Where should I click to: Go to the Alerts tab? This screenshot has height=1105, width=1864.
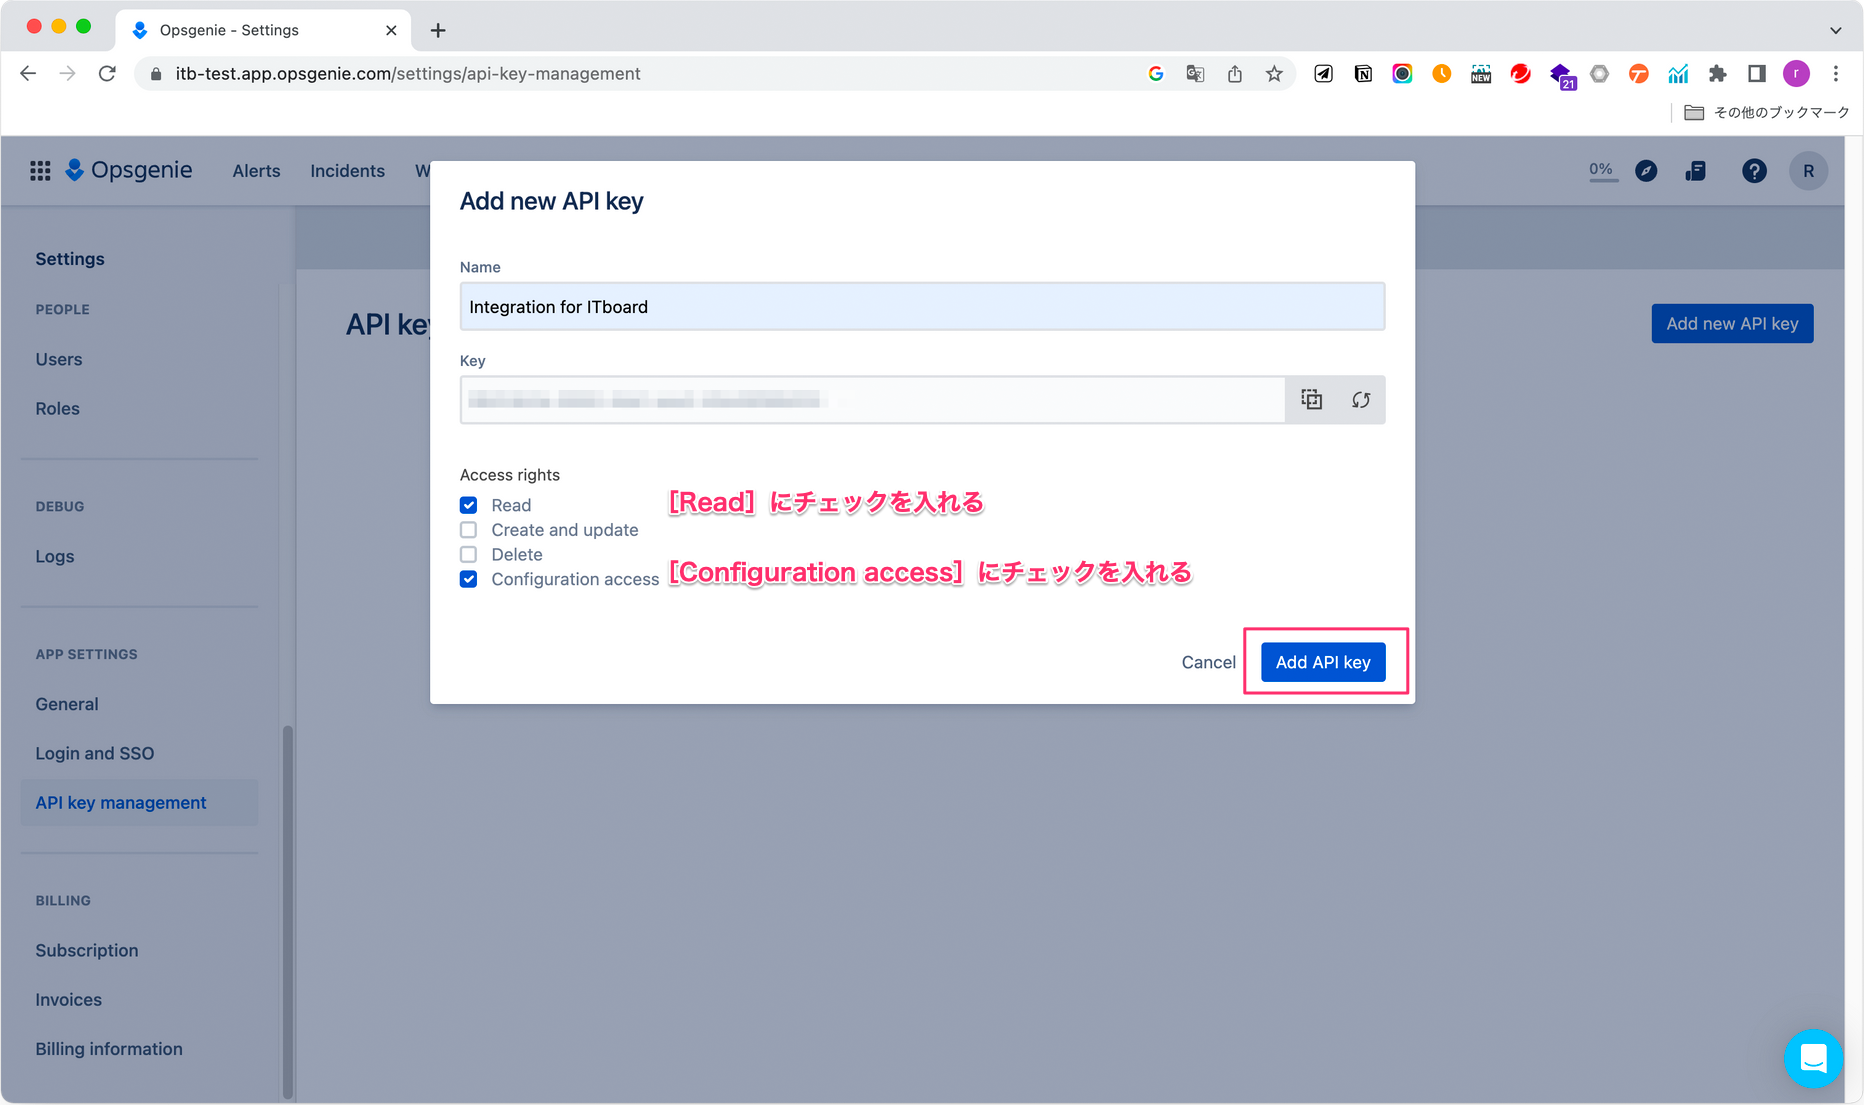256,171
